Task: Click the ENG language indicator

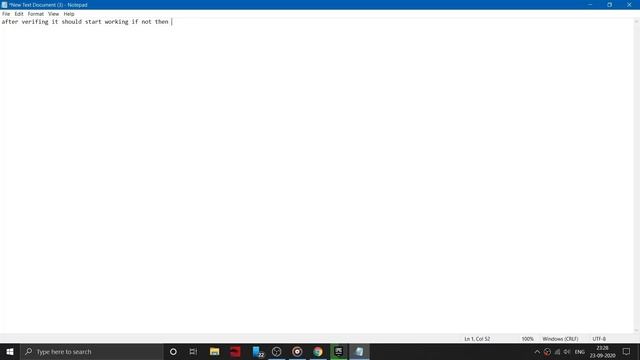Action: click(x=580, y=352)
